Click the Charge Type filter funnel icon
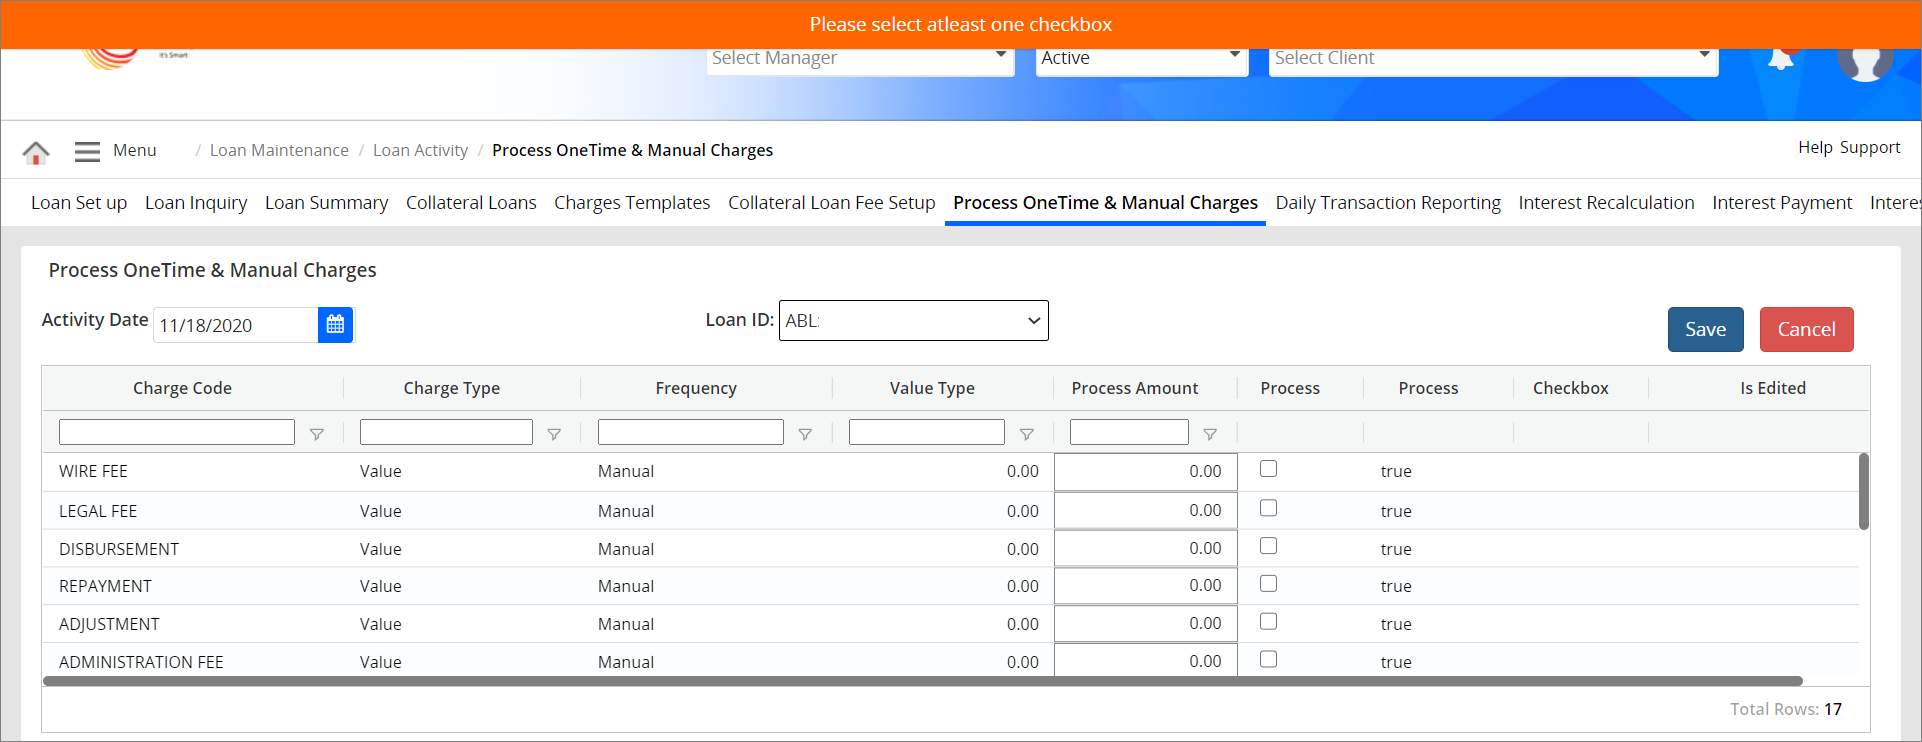The image size is (1922, 742). 554,434
